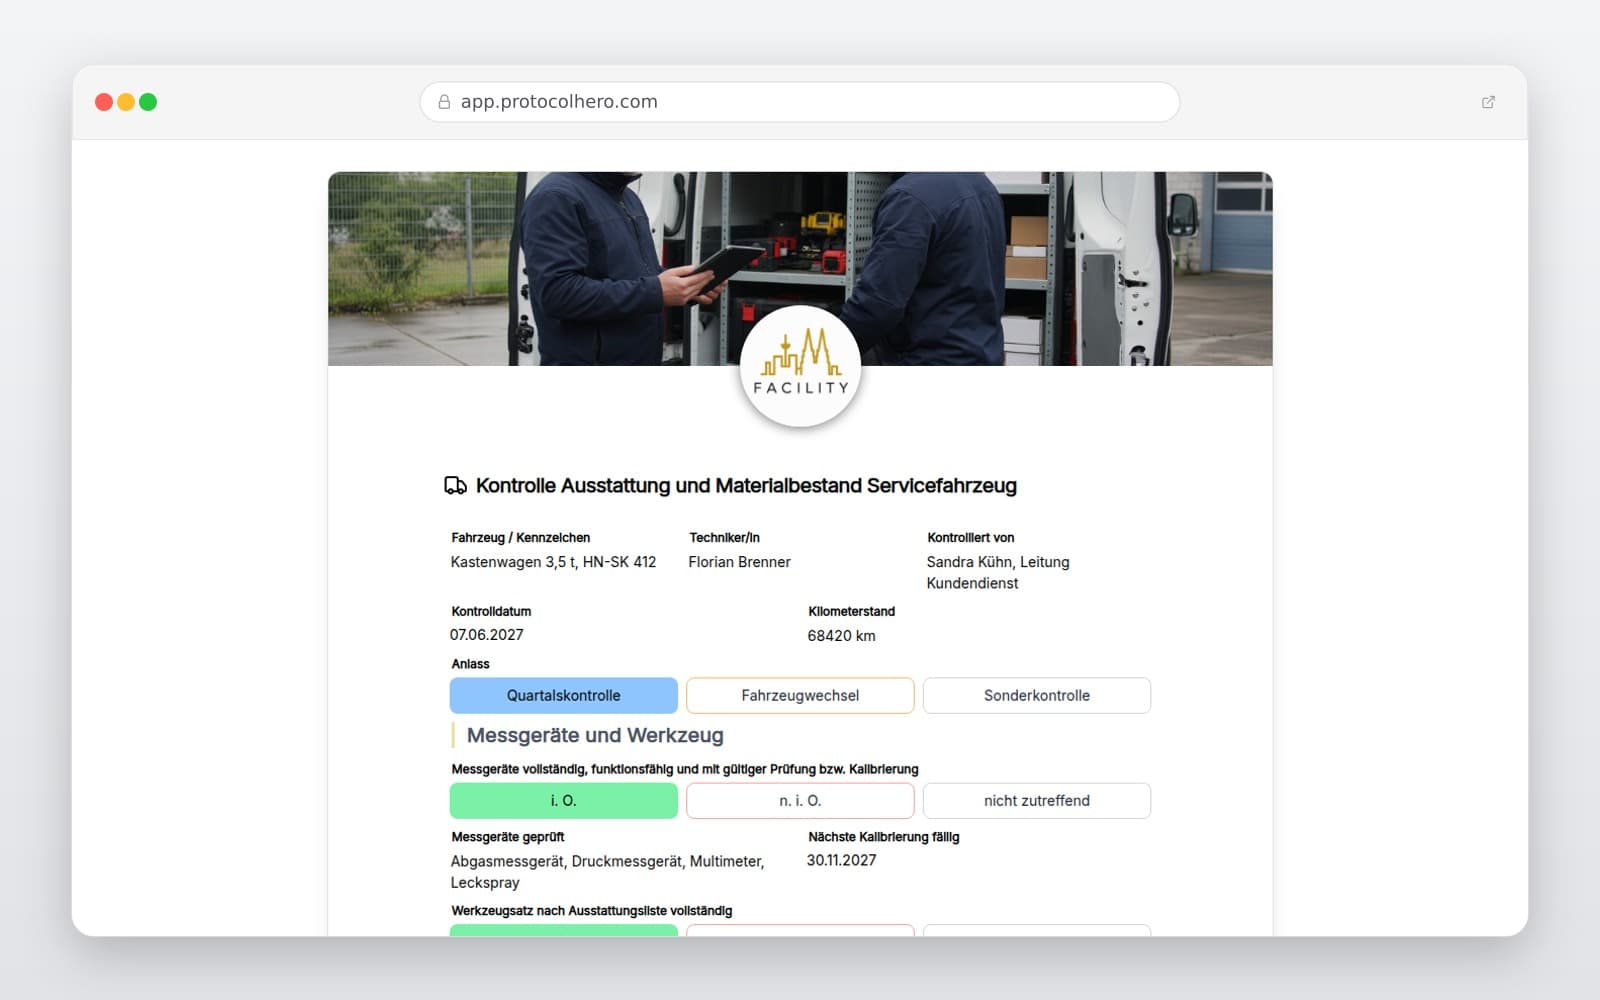
Task: Pick the Sonderkontrolle option
Action: click(x=1037, y=696)
